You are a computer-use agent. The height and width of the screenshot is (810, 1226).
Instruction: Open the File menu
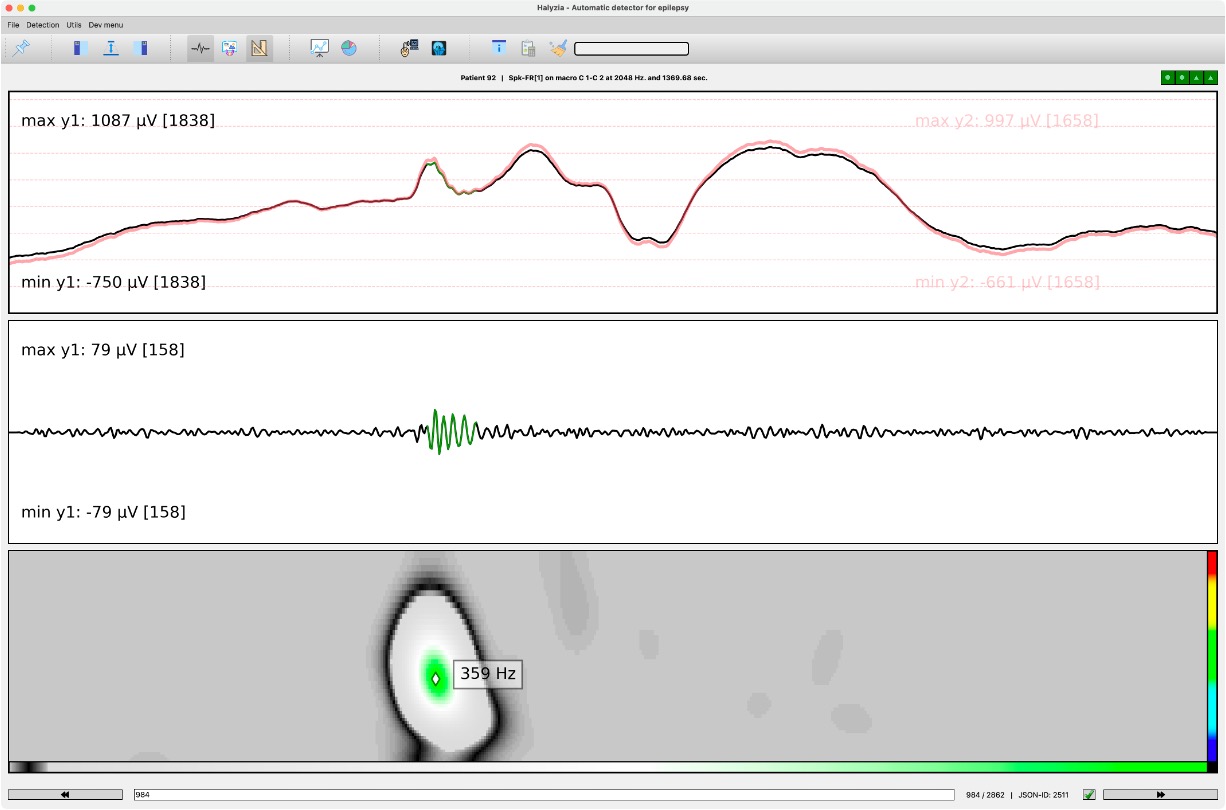click(13, 24)
